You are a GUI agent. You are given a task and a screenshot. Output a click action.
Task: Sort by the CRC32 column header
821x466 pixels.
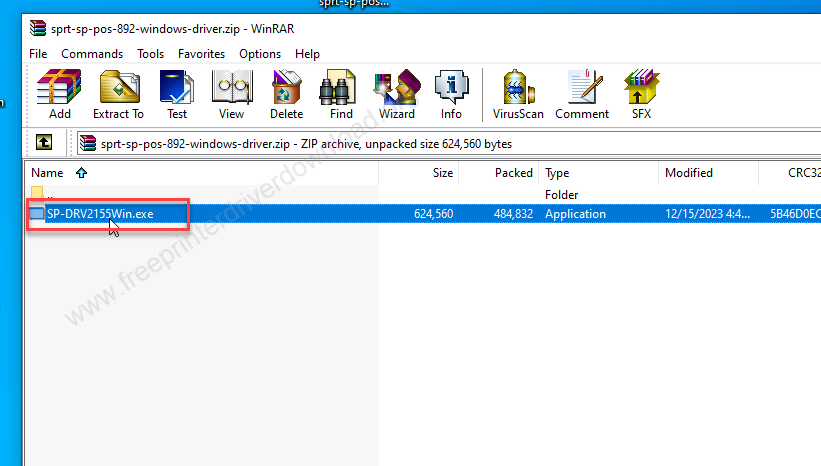pyautogui.click(x=790, y=173)
